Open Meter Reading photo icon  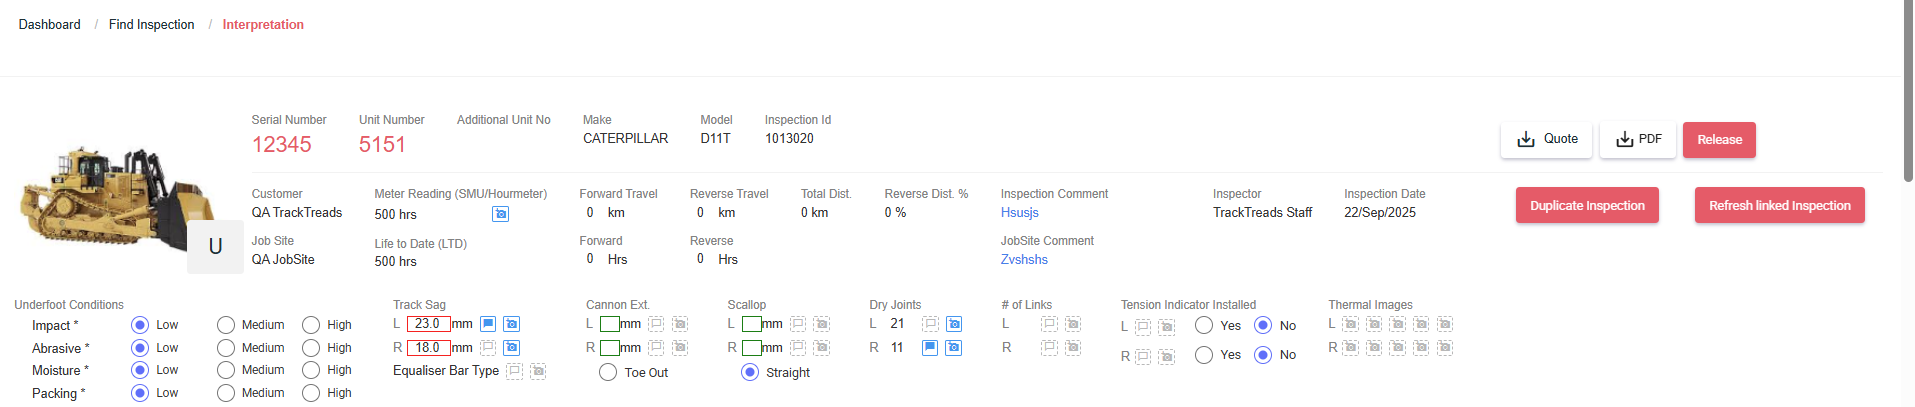point(500,214)
